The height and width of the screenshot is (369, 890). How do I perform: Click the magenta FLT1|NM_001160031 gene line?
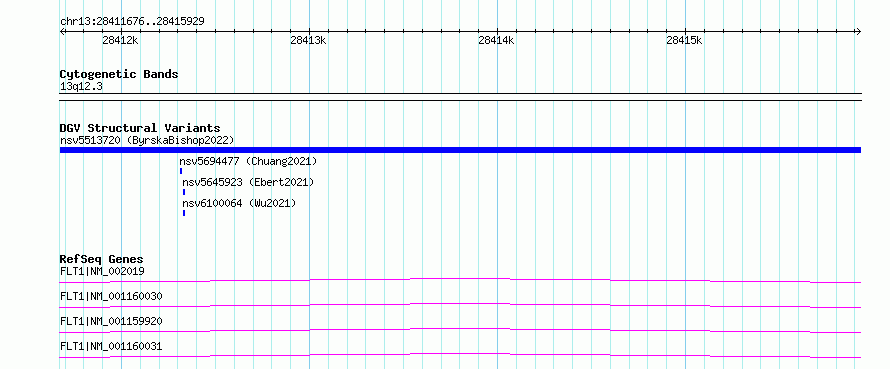click(460, 354)
